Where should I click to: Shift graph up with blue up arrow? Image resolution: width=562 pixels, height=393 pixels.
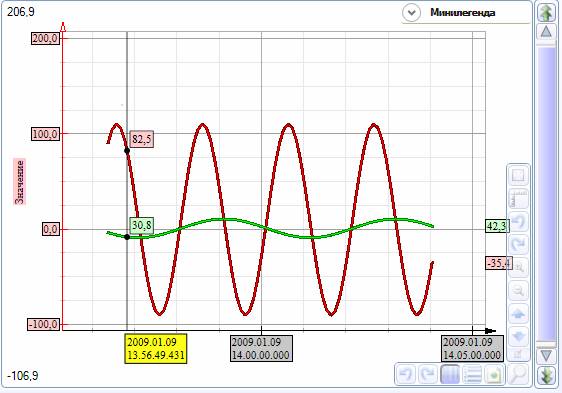pyautogui.click(x=518, y=313)
